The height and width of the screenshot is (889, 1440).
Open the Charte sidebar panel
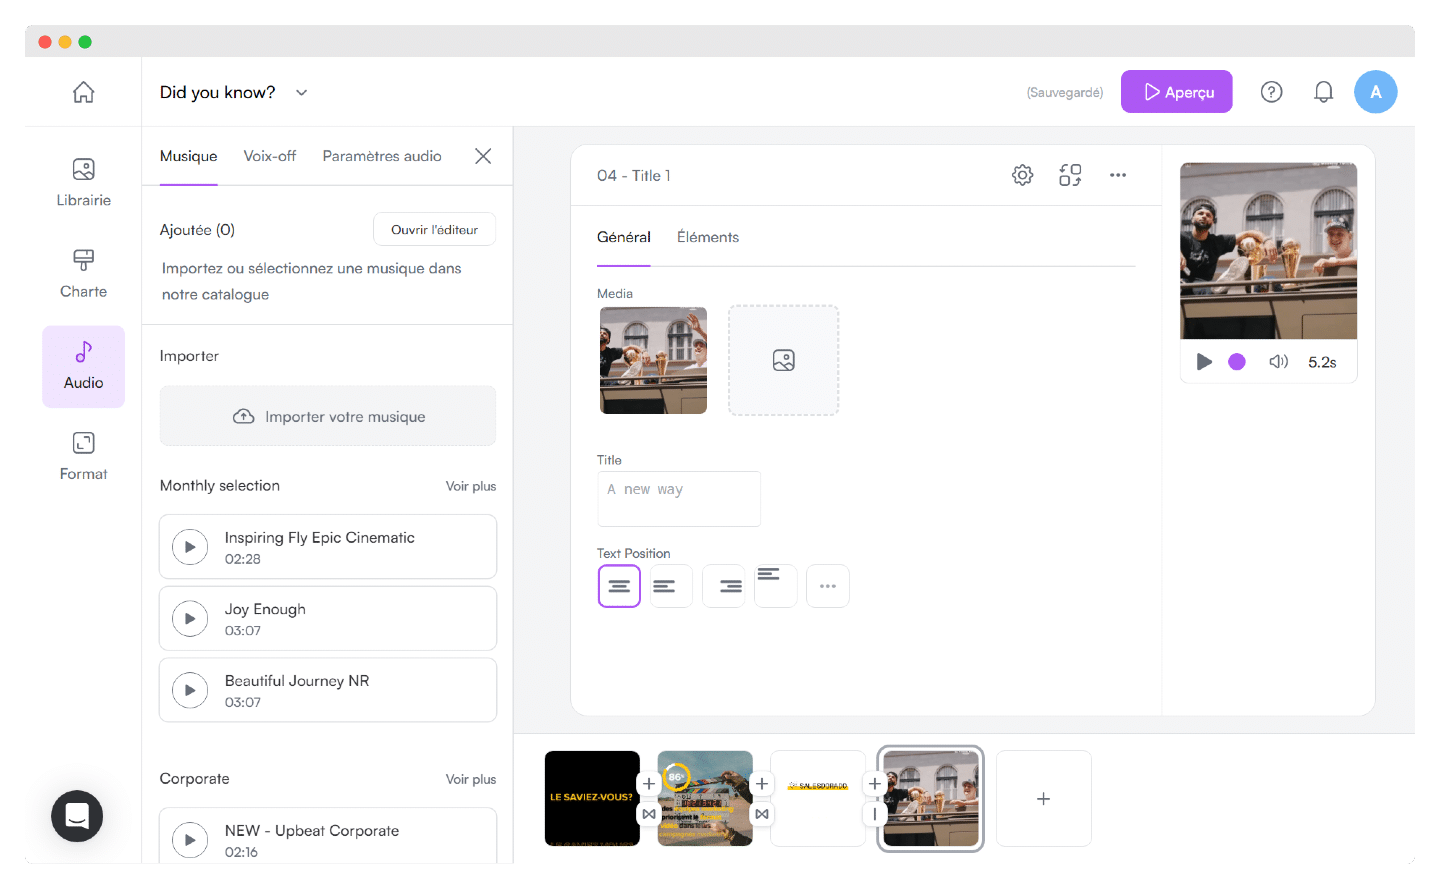(84, 274)
